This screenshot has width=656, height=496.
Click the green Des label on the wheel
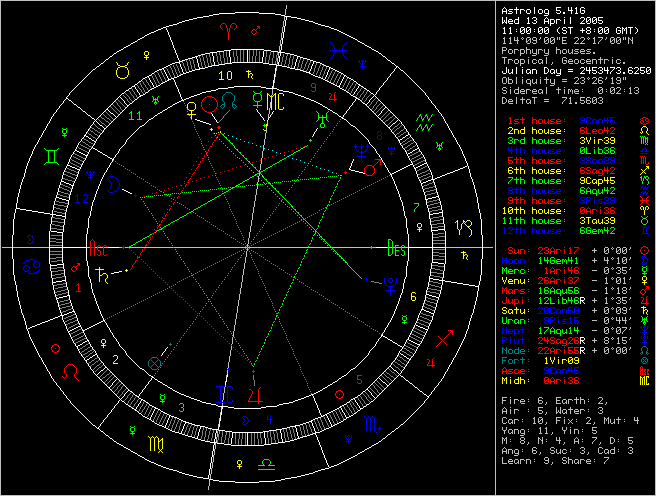click(x=396, y=249)
